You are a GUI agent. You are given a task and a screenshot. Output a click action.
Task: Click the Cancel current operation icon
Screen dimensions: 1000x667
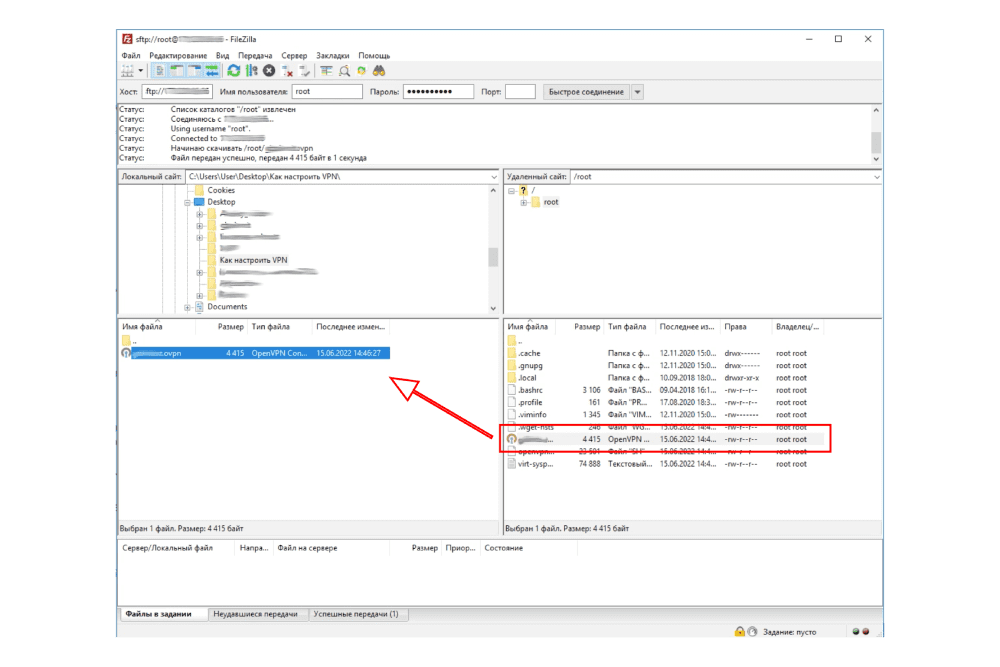269,71
